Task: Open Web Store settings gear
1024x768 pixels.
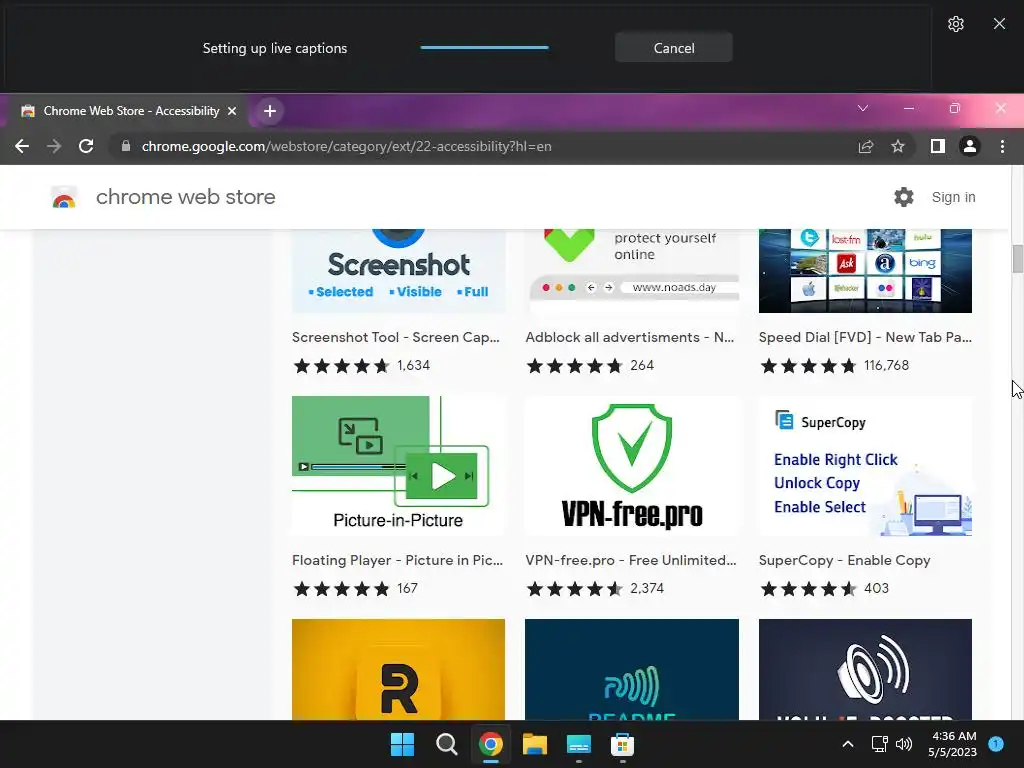Action: [903, 197]
